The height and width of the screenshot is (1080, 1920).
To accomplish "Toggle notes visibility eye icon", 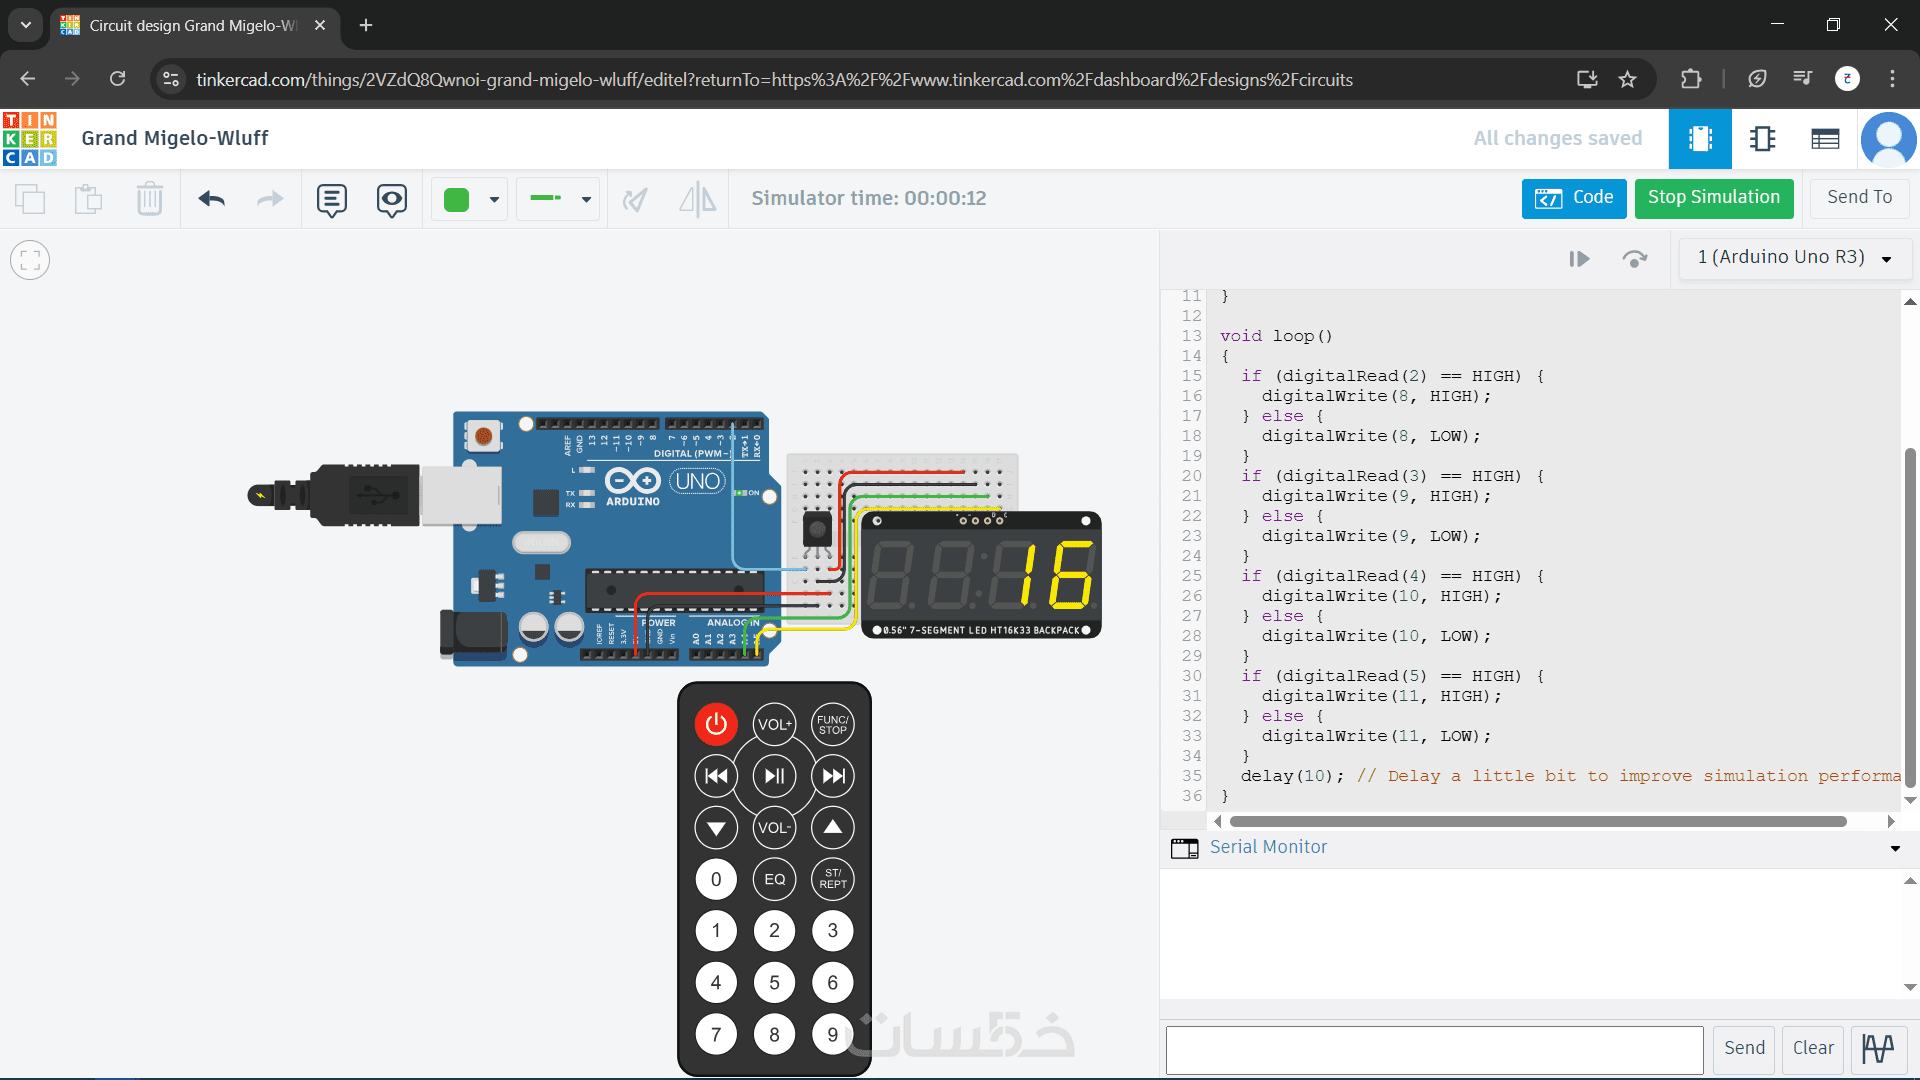I will click(391, 199).
